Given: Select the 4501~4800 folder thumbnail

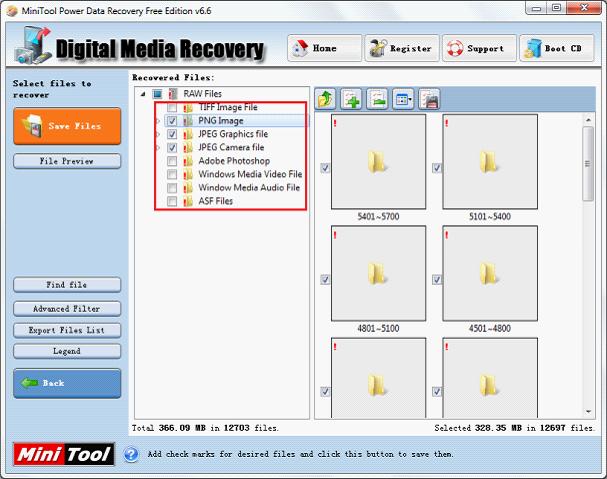Looking at the screenshot, I should pos(490,273).
